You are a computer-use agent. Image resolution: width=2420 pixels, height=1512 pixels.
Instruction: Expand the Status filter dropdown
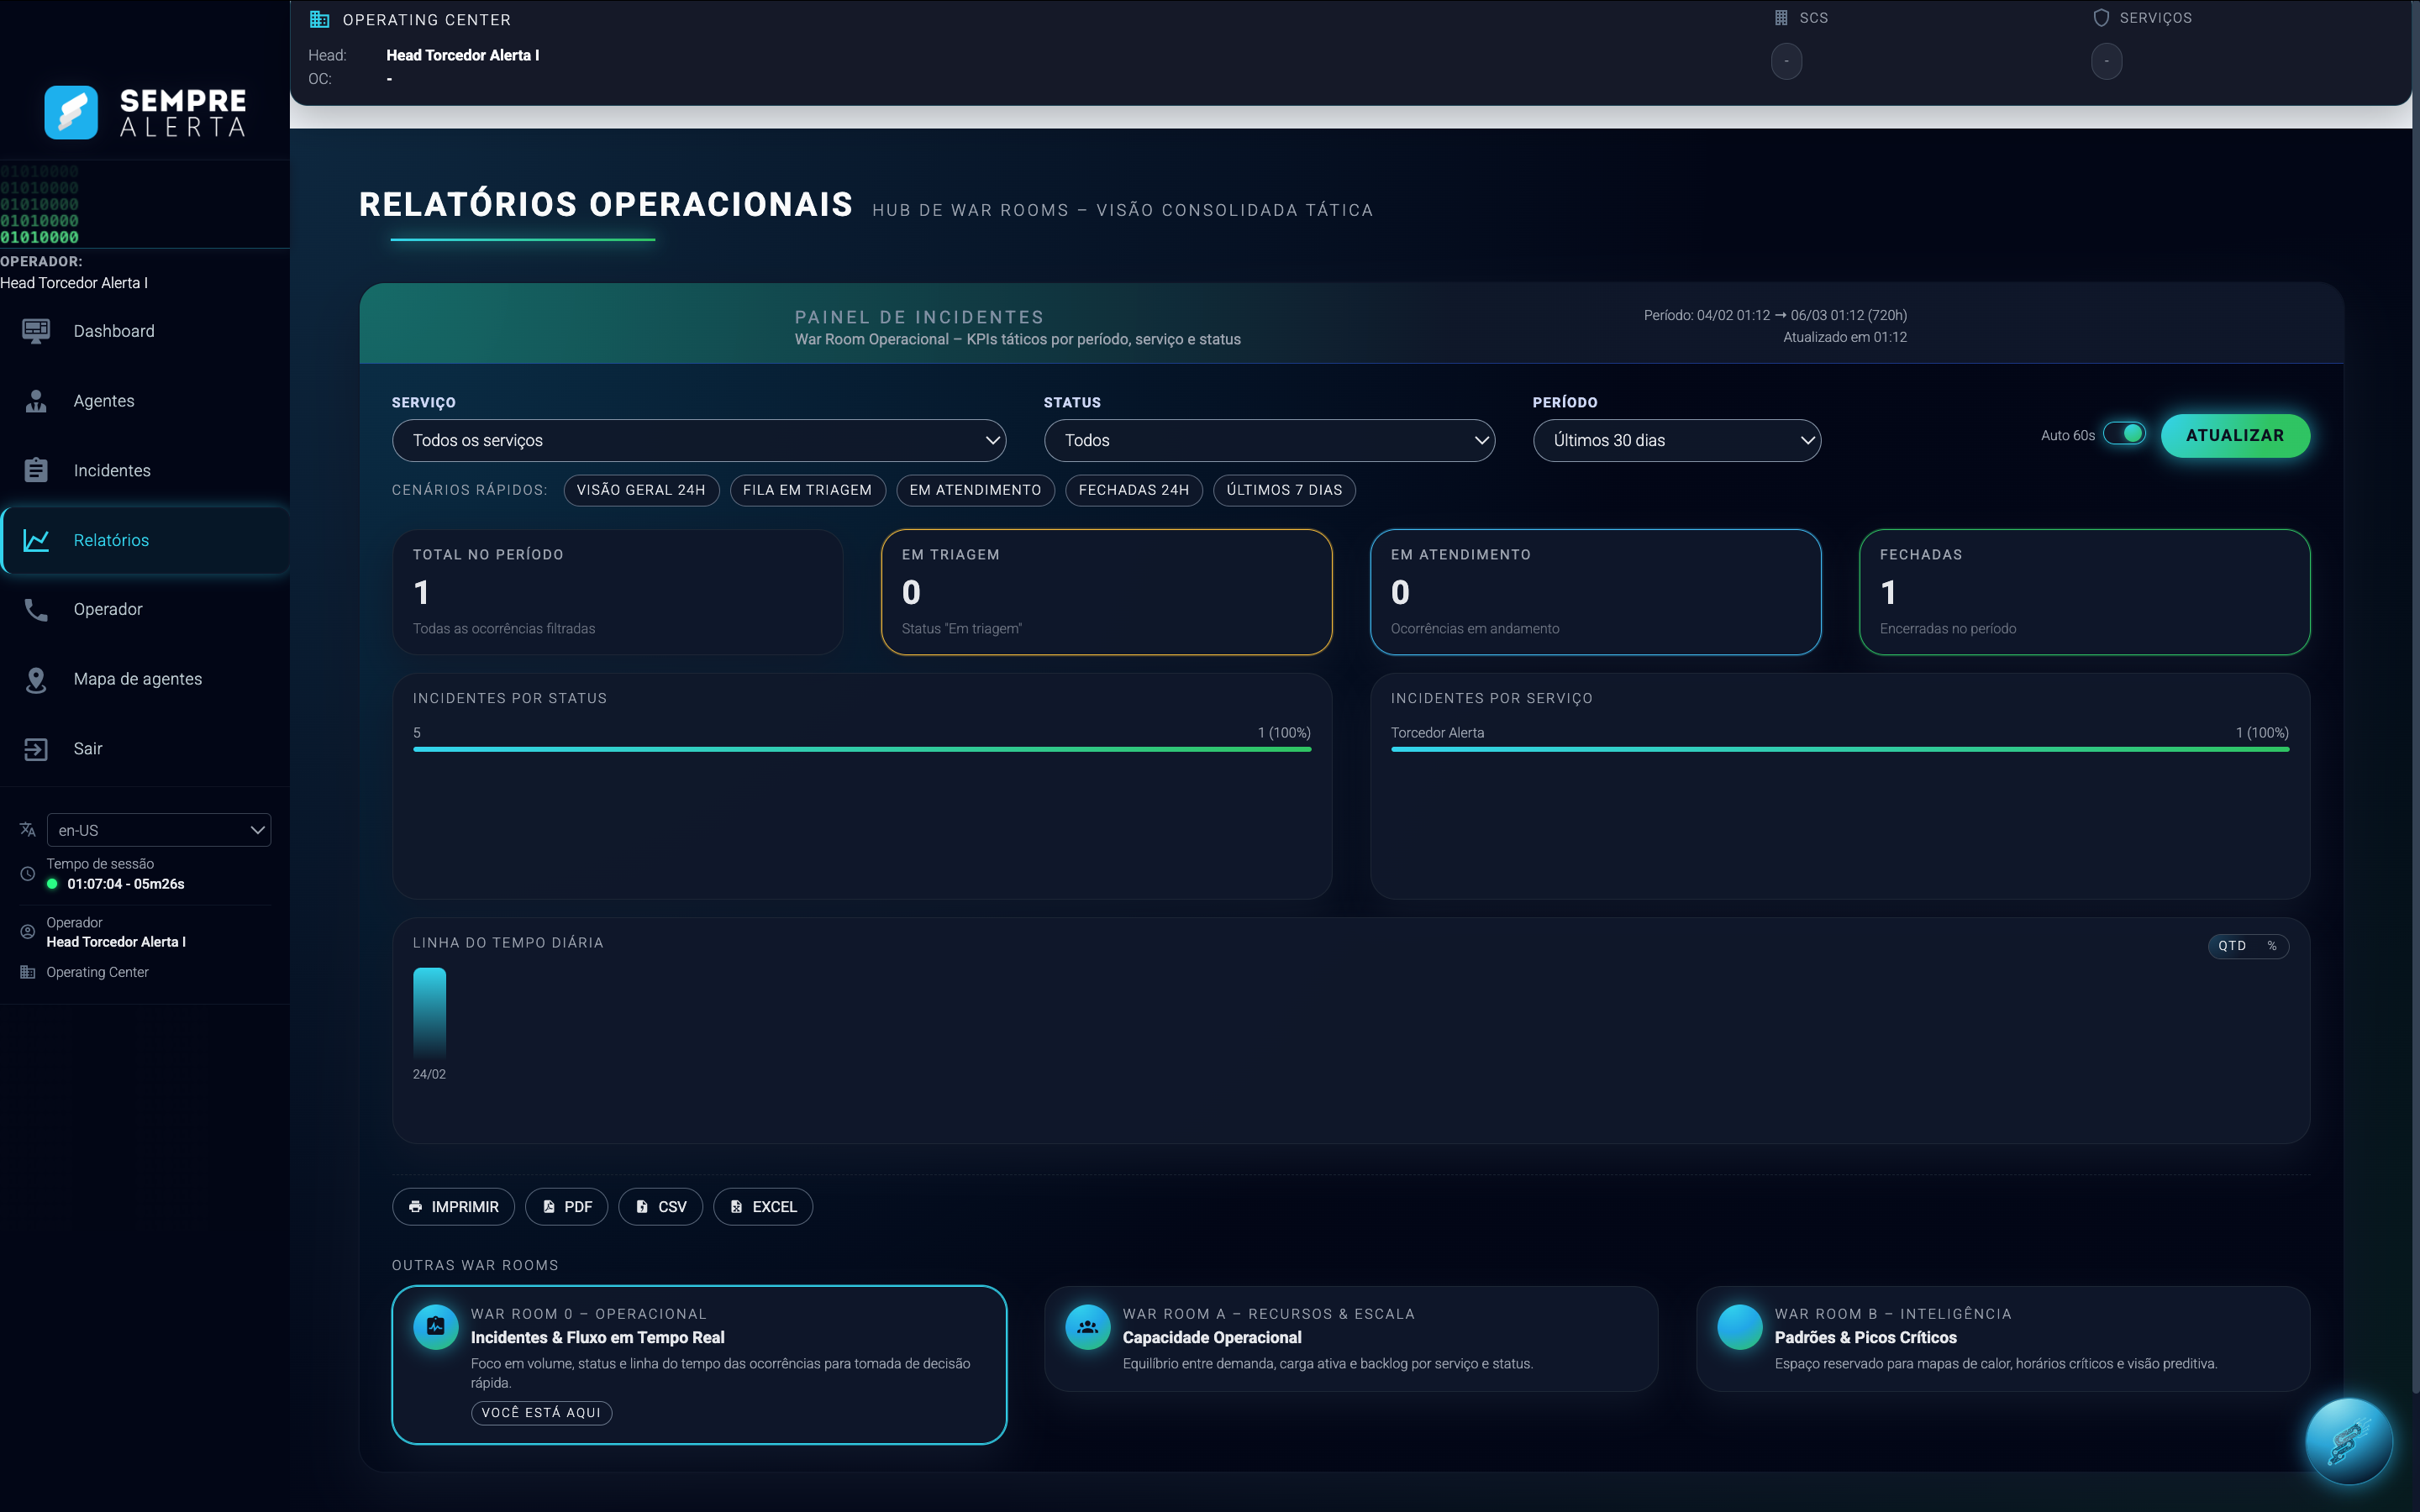pyautogui.click(x=1268, y=441)
